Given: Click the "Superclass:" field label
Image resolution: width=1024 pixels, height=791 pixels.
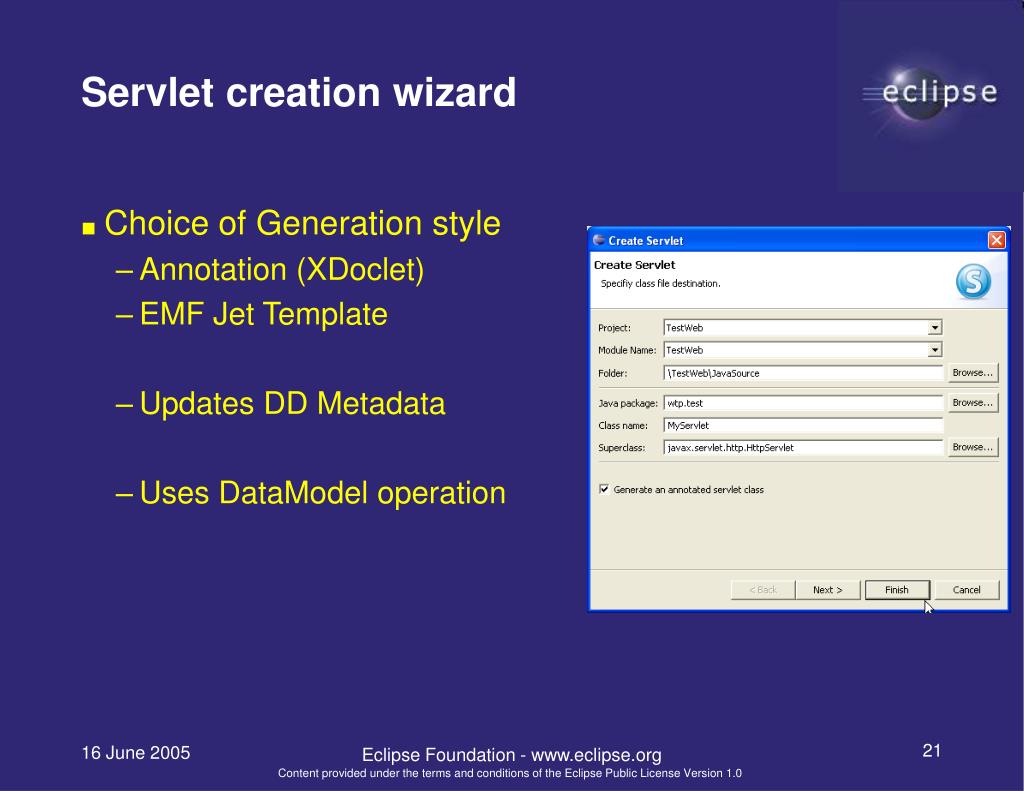Looking at the screenshot, I should click(621, 448).
